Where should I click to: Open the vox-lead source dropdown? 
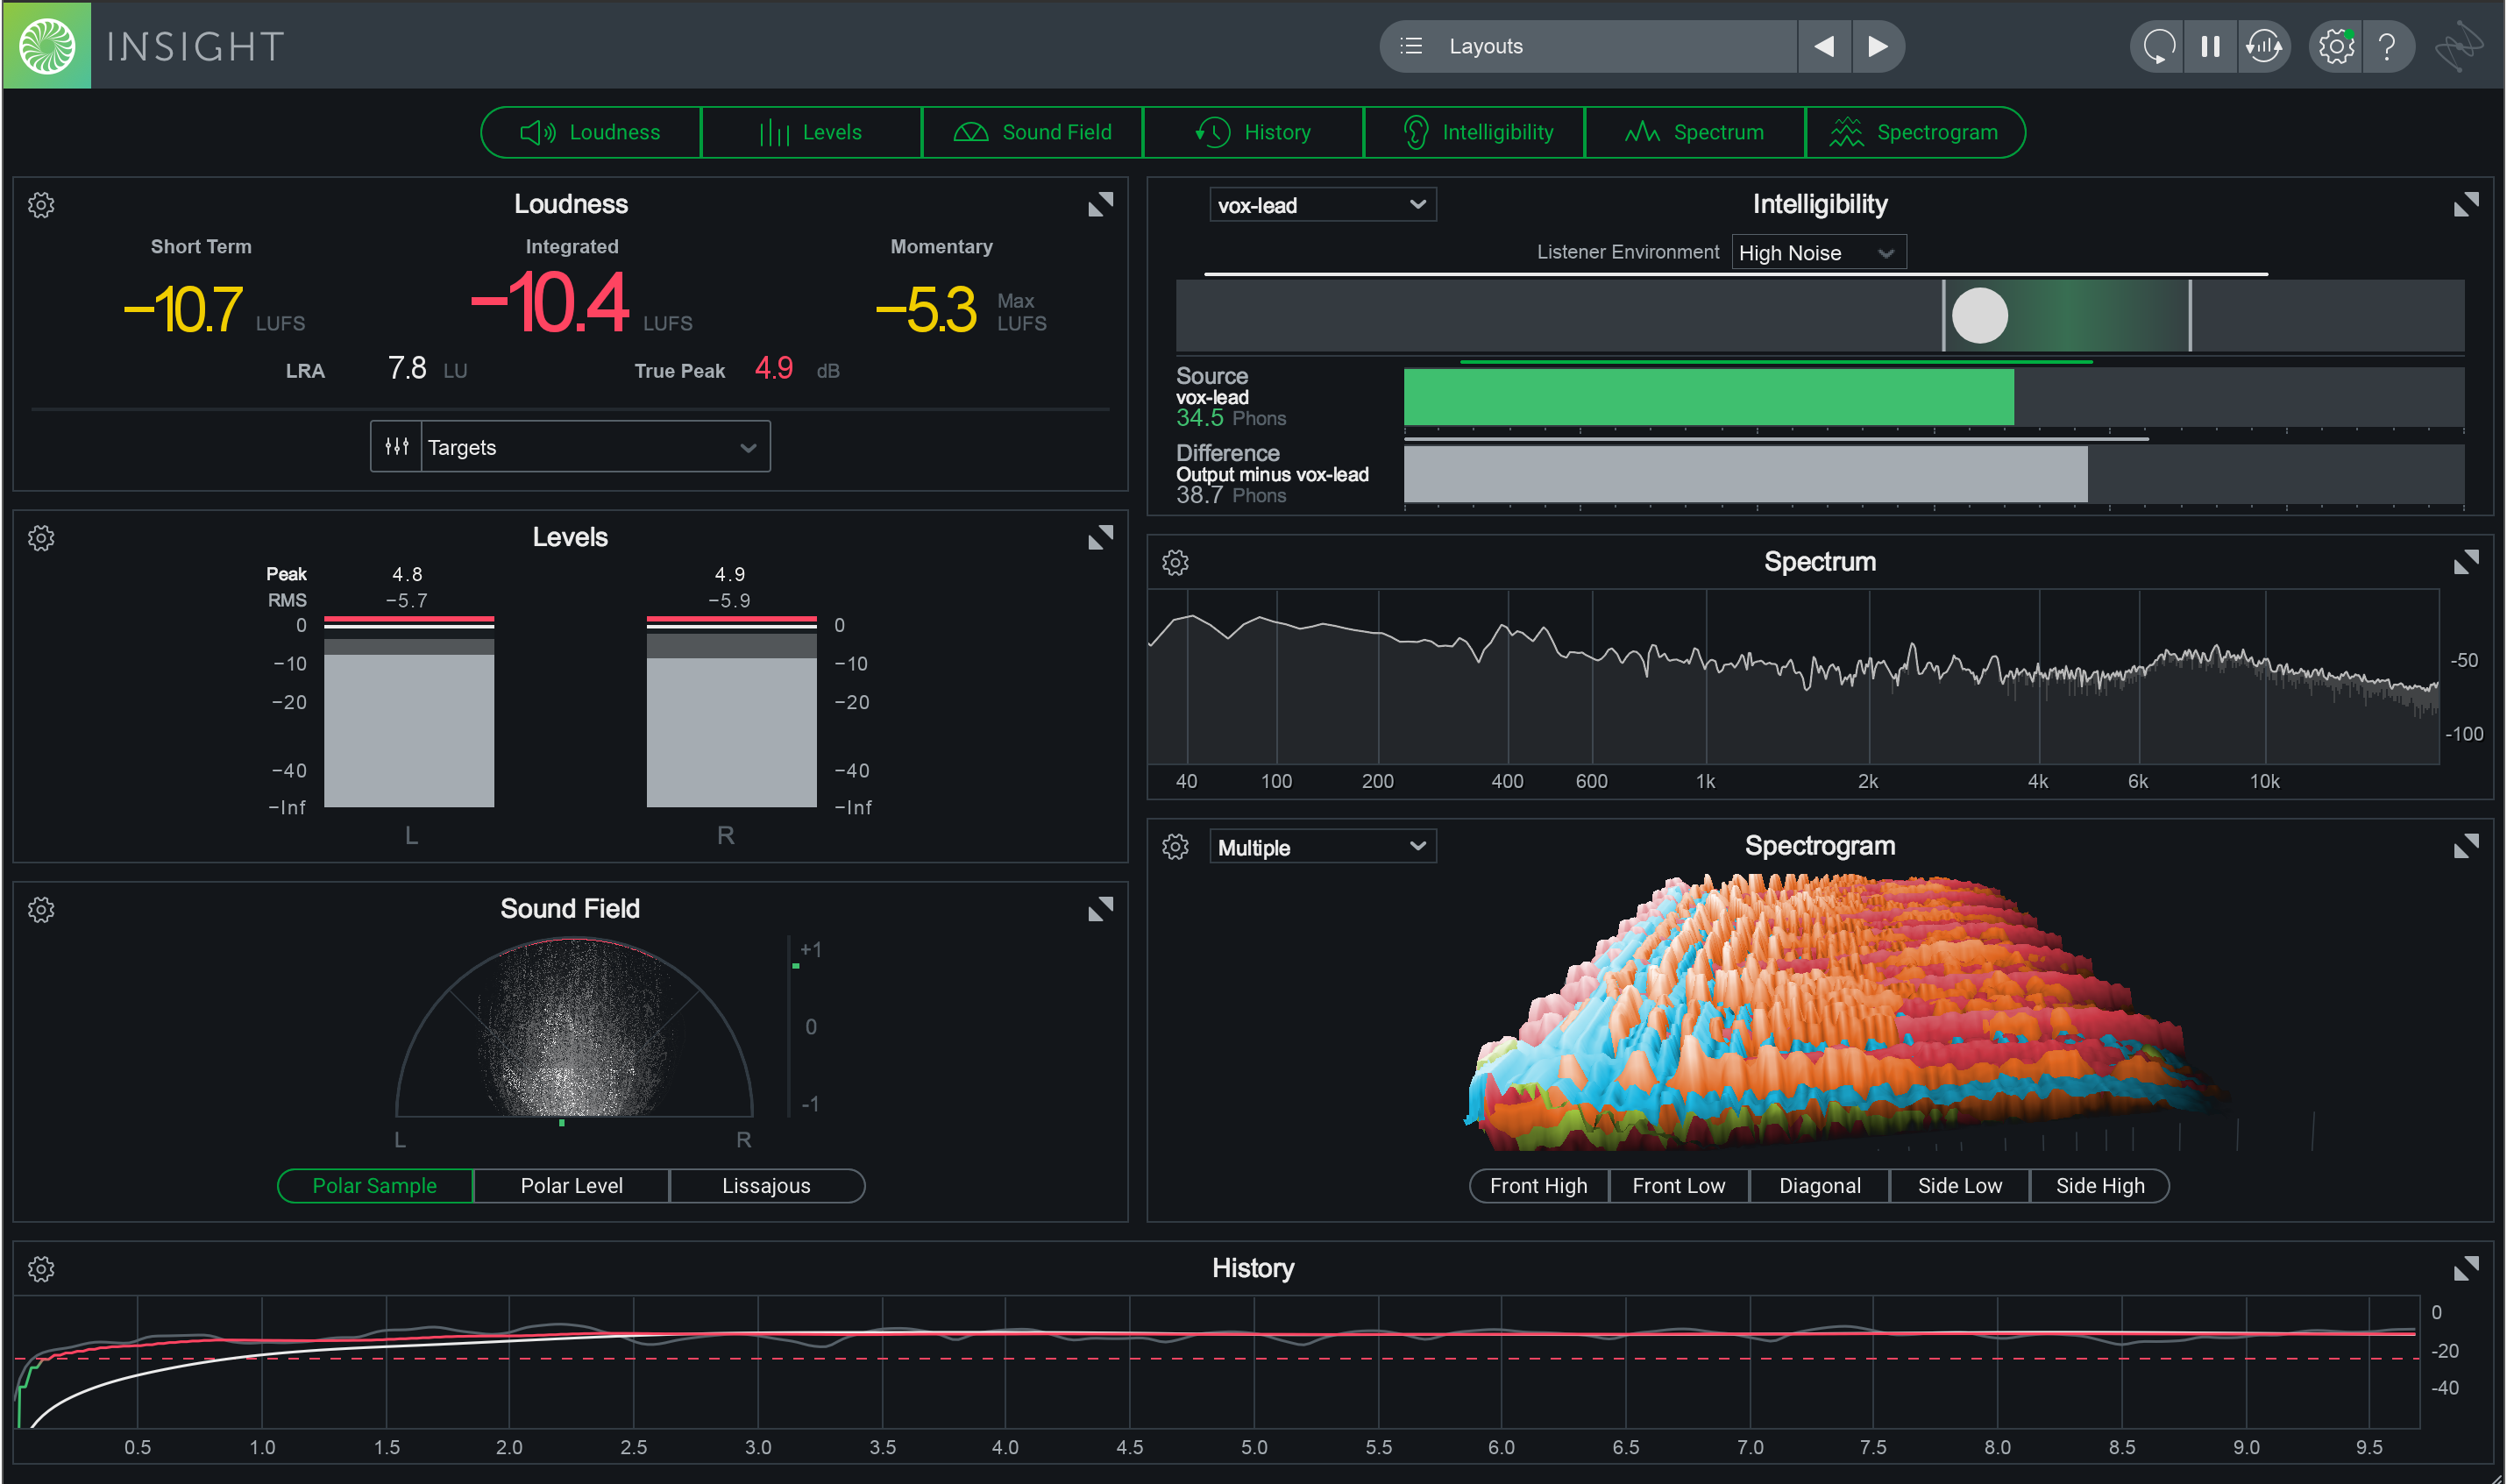click(x=1322, y=205)
